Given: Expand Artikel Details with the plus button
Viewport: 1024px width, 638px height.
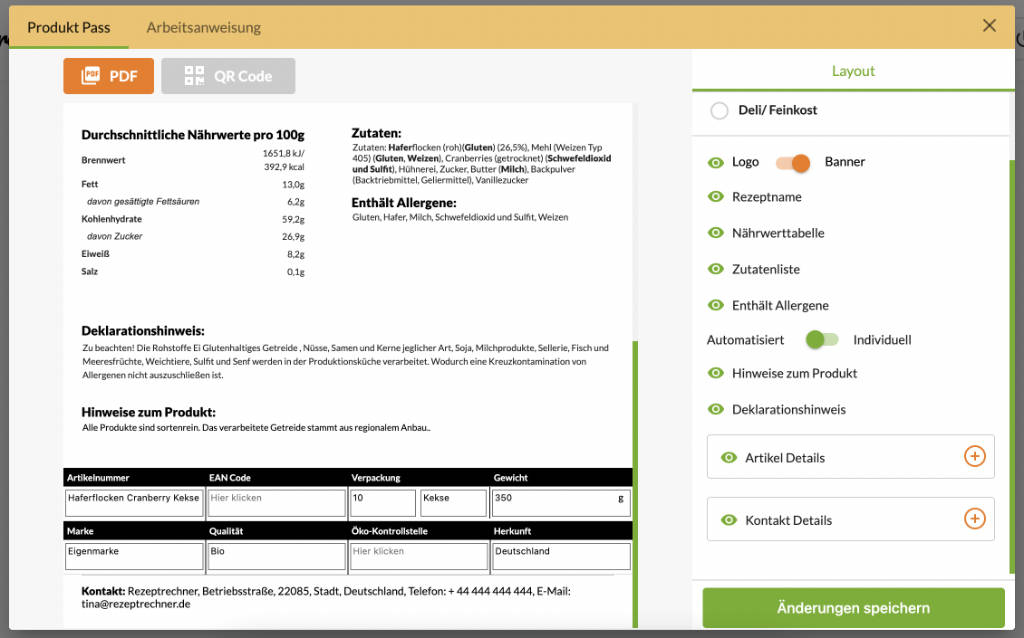Looking at the screenshot, I should tap(974, 457).
